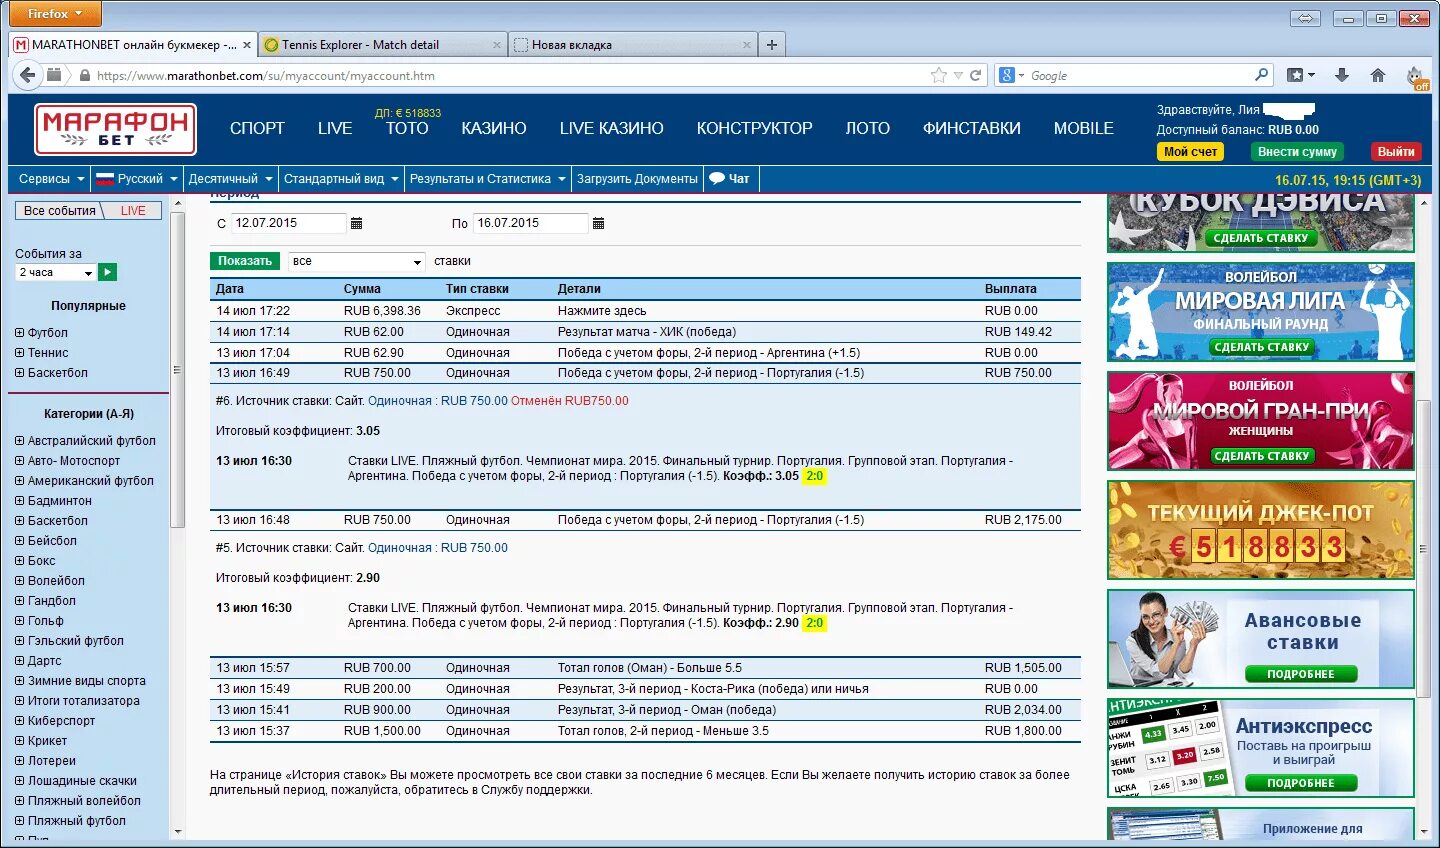Open the ФИНСТАВКИ menu section
Viewport: 1440px width, 848px height.
point(972,128)
